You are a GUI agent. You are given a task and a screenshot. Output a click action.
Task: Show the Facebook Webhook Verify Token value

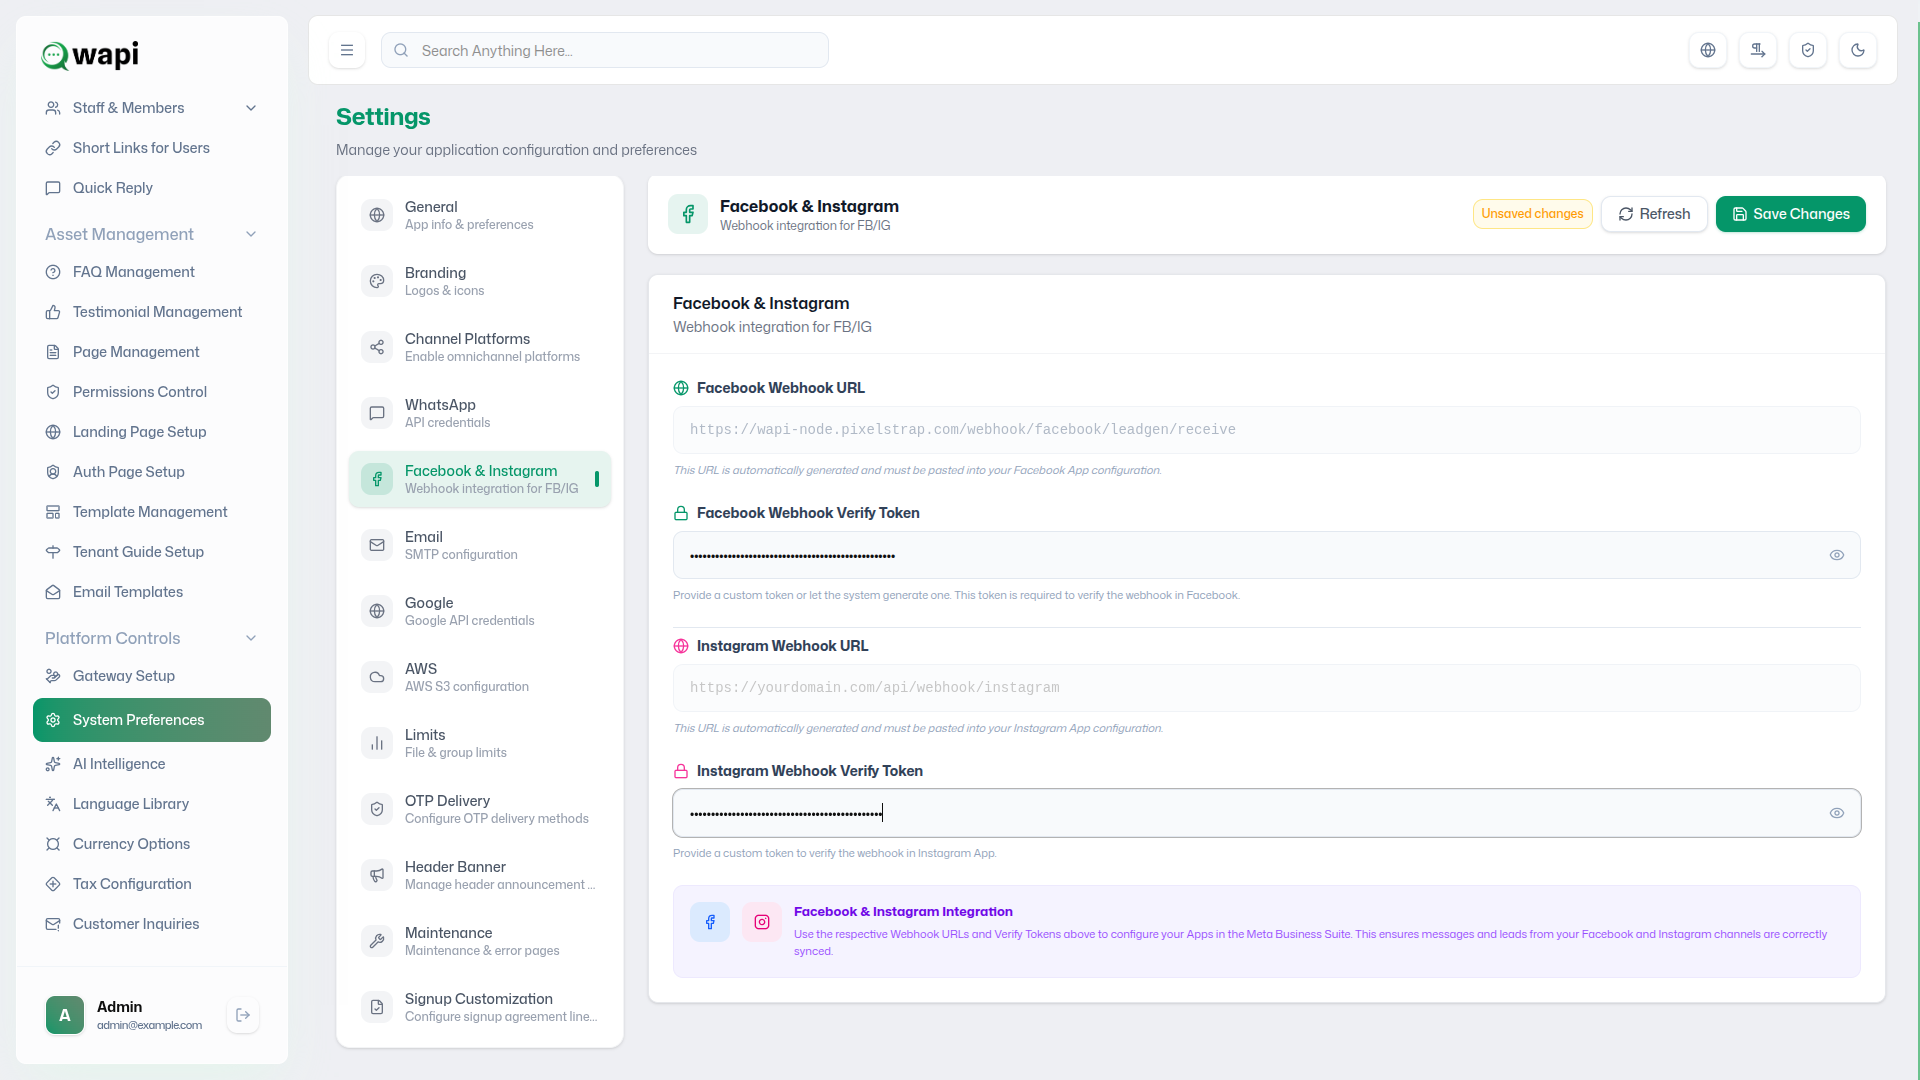[x=1837, y=555]
